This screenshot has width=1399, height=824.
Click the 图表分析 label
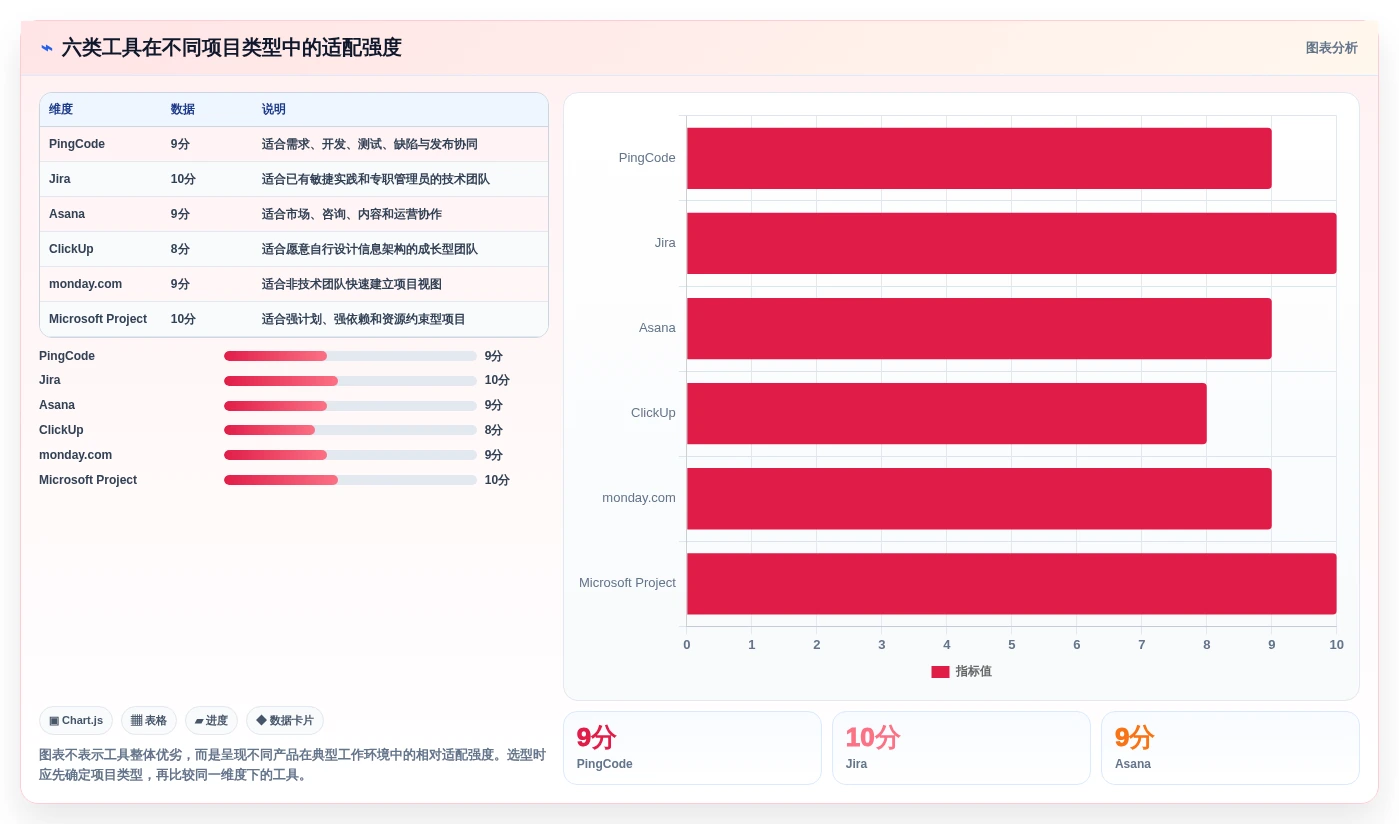(x=1331, y=48)
